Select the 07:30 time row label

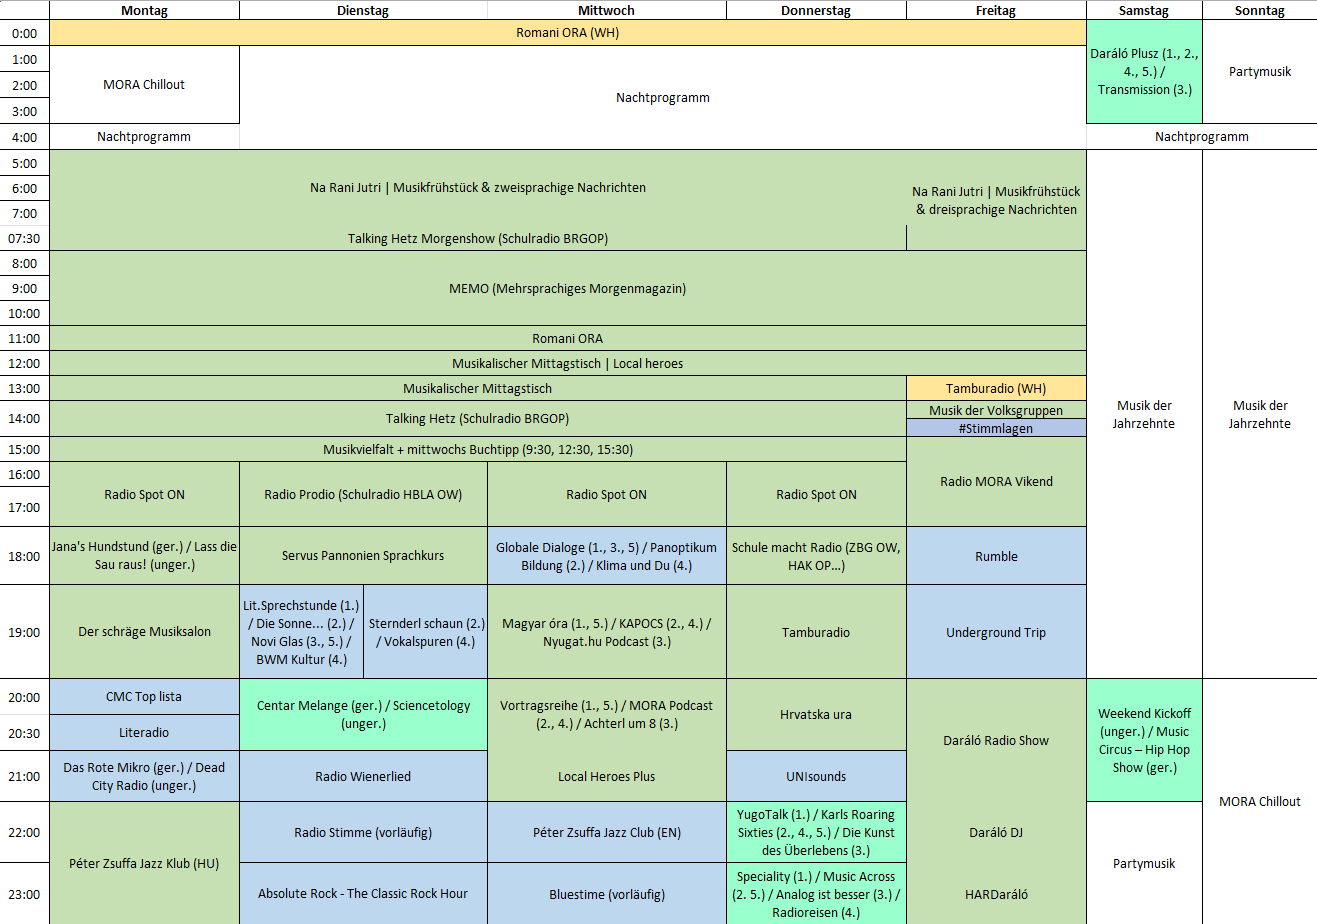(x=24, y=238)
